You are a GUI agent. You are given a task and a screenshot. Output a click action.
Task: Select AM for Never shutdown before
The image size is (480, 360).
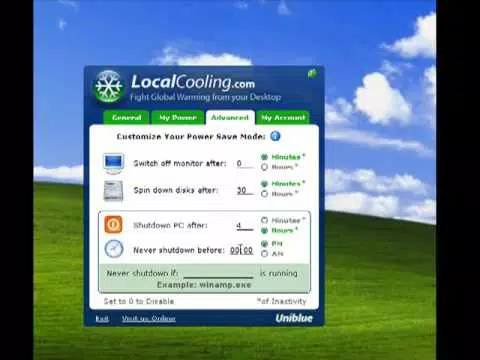264,254
